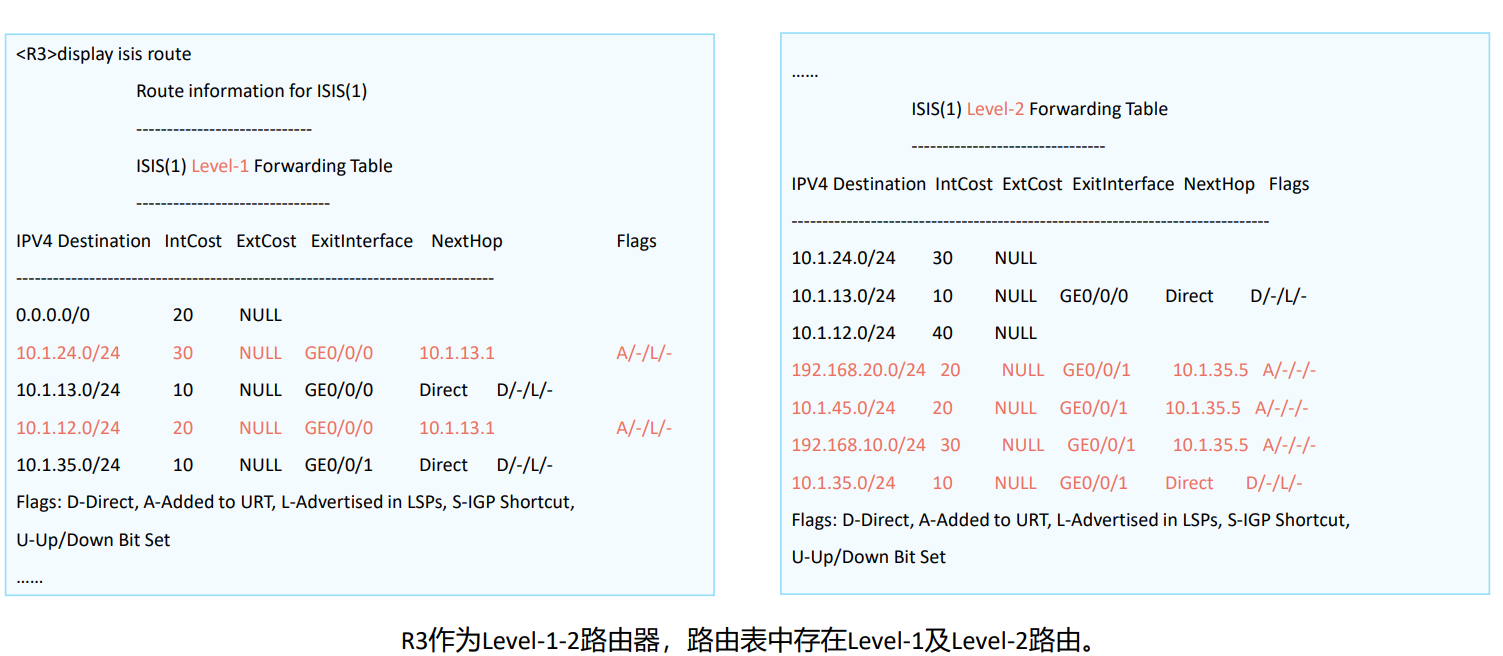The image size is (1503, 656).
Task: Click the "Flags: D-Direct" legend line in right panel
Action: tap(1070, 520)
